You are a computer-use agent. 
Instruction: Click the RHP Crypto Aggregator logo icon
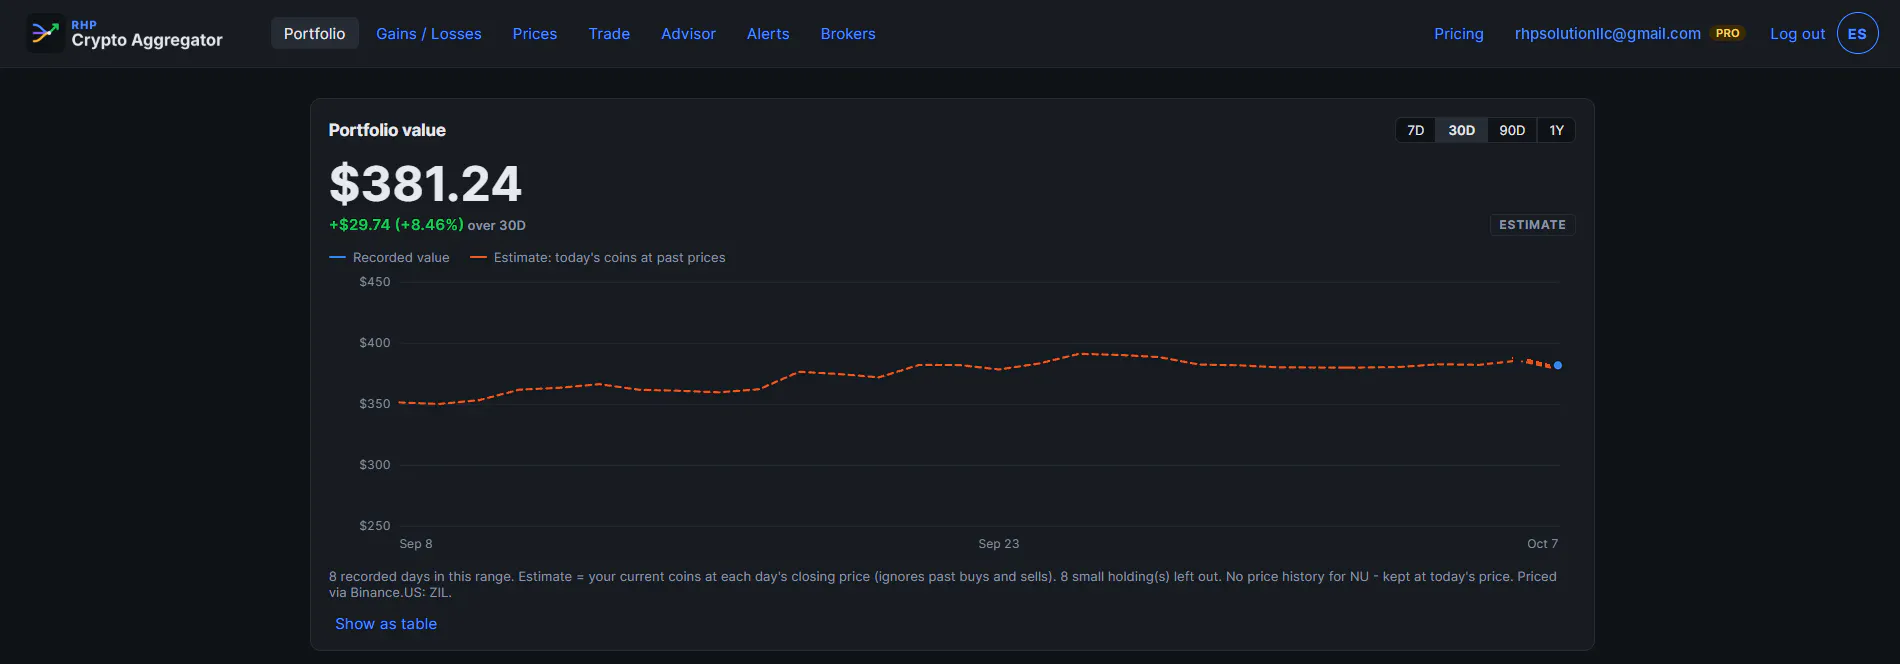[x=45, y=33]
